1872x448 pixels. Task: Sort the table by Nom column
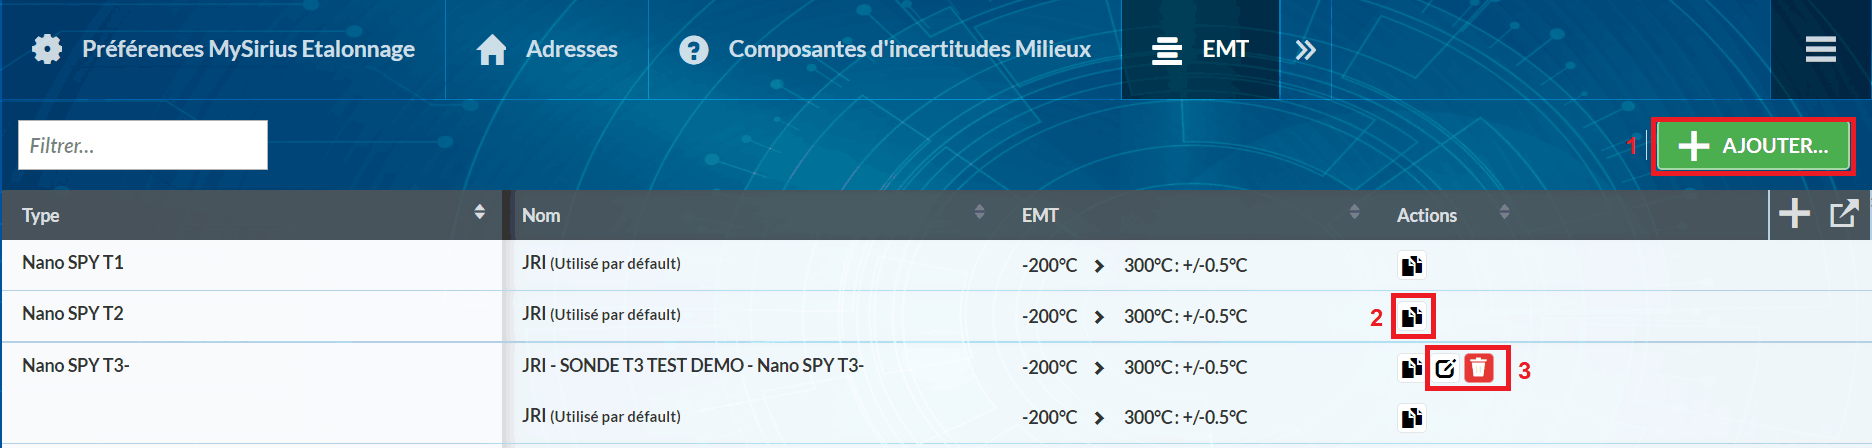tap(979, 212)
